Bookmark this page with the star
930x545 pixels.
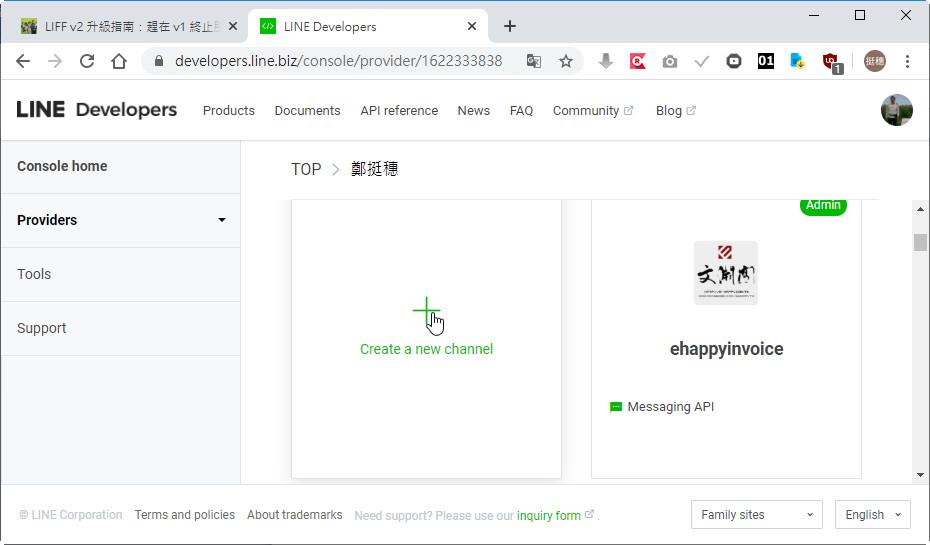pyautogui.click(x=566, y=61)
